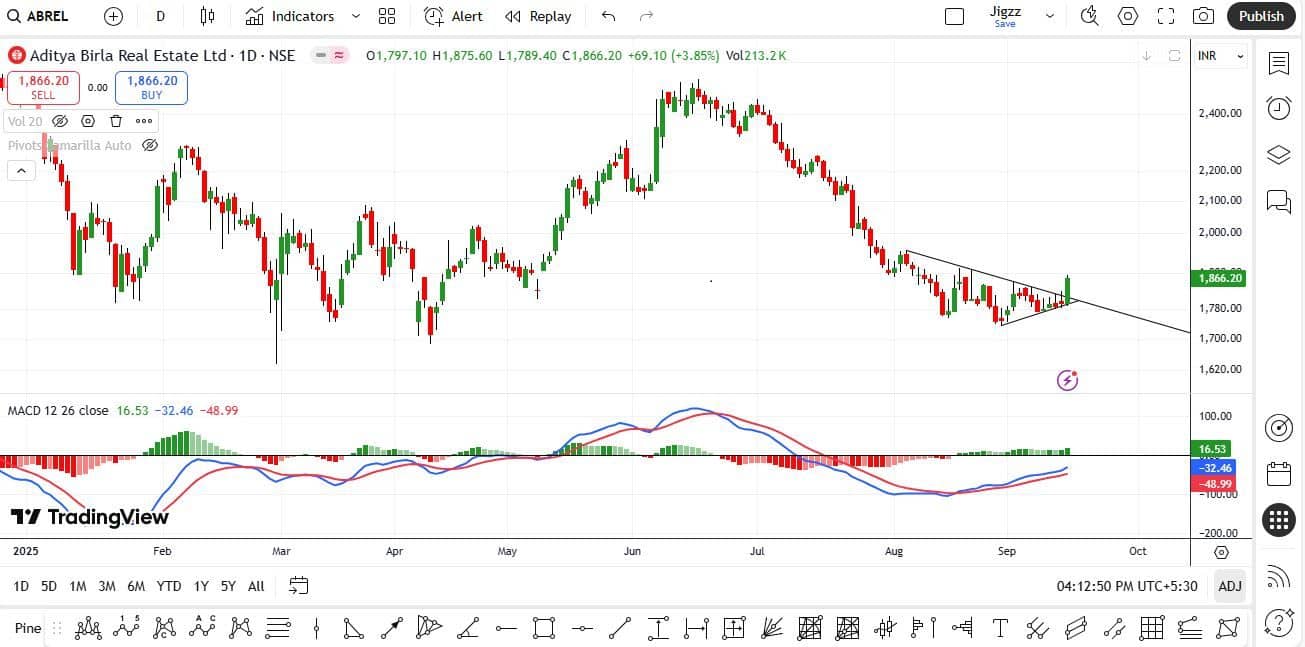This screenshot has width=1305, height=647.
Task: Select the 5Y time range
Action: click(x=228, y=586)
